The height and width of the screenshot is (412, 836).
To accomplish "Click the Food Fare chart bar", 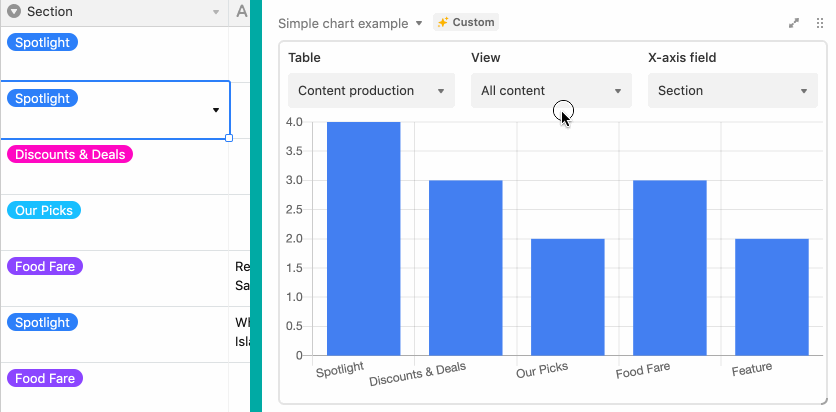I will click(x=670, y=268).
